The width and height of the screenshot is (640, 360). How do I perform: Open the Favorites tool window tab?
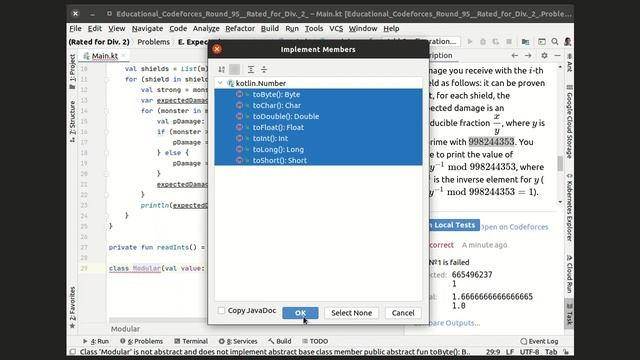pos(72,307)
